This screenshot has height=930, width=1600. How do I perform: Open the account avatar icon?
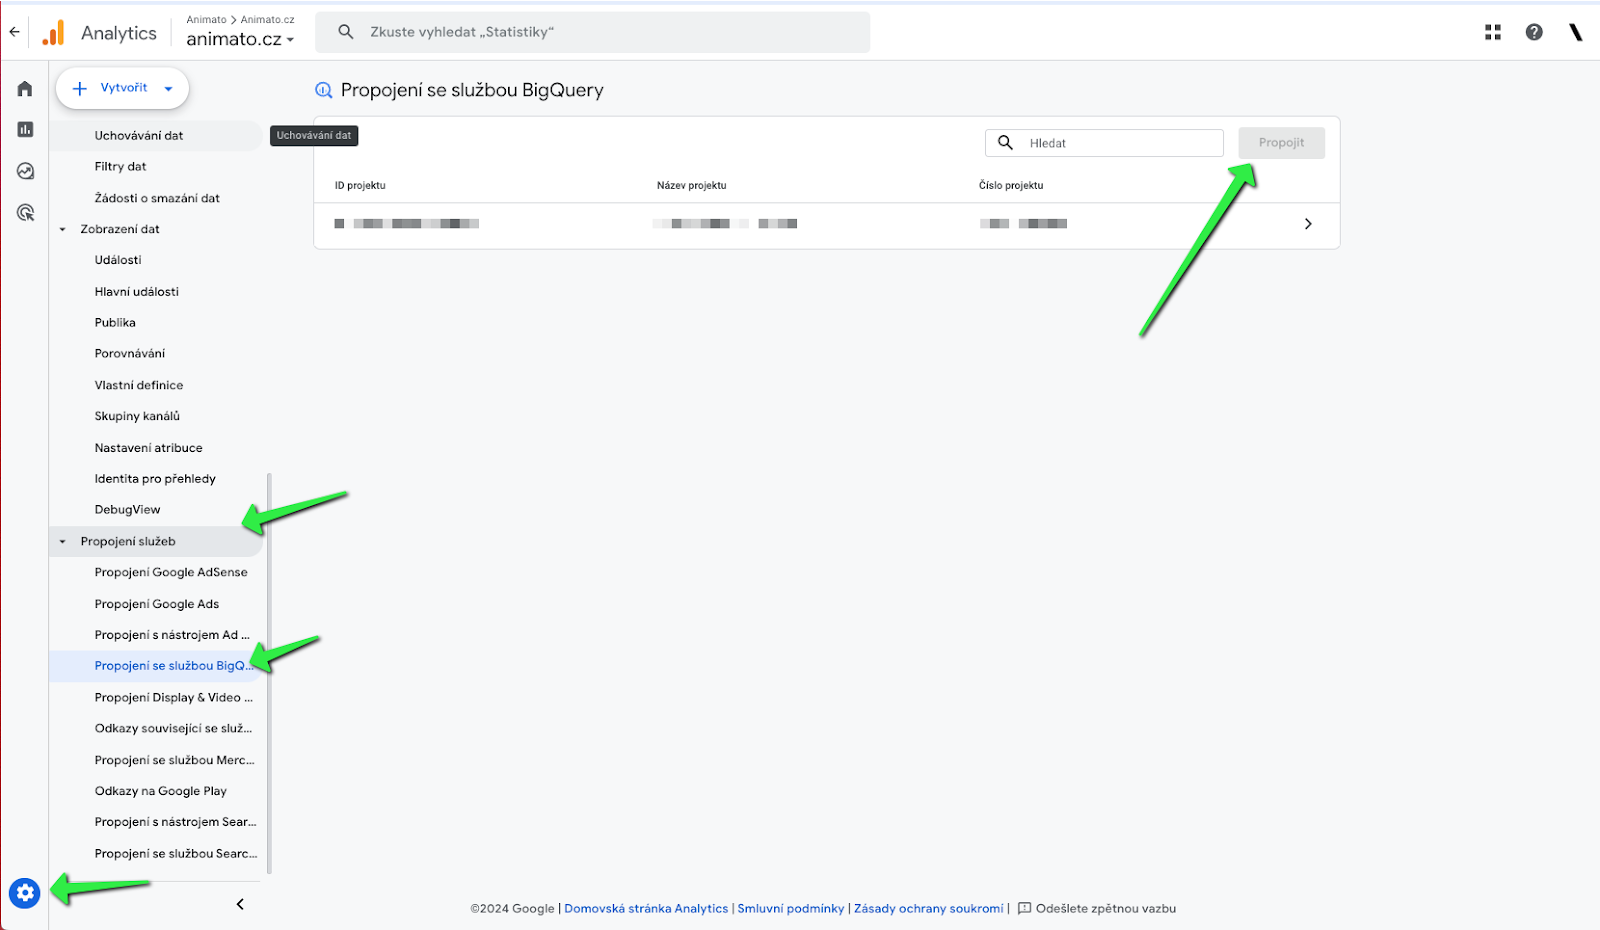pos(1576,32)
